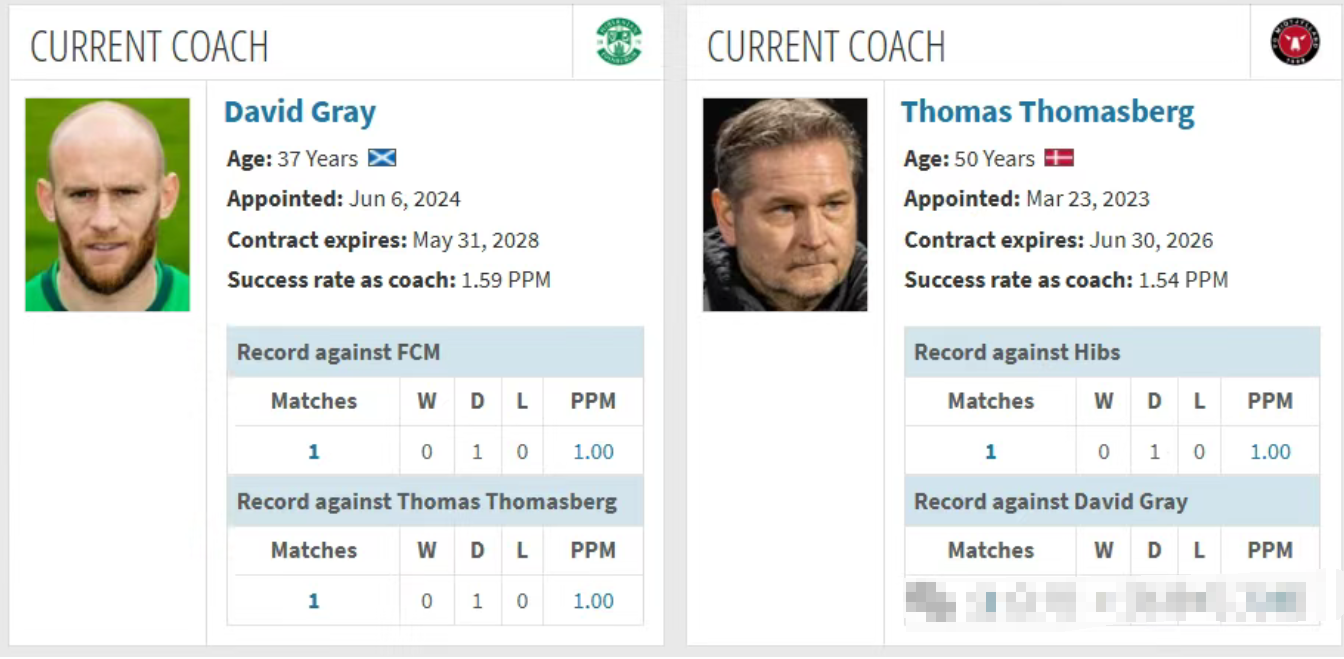Open David Gray's coach profile link
This screenshot has height=659, width=1344.
pyautogui.click(x=299, y=112)
